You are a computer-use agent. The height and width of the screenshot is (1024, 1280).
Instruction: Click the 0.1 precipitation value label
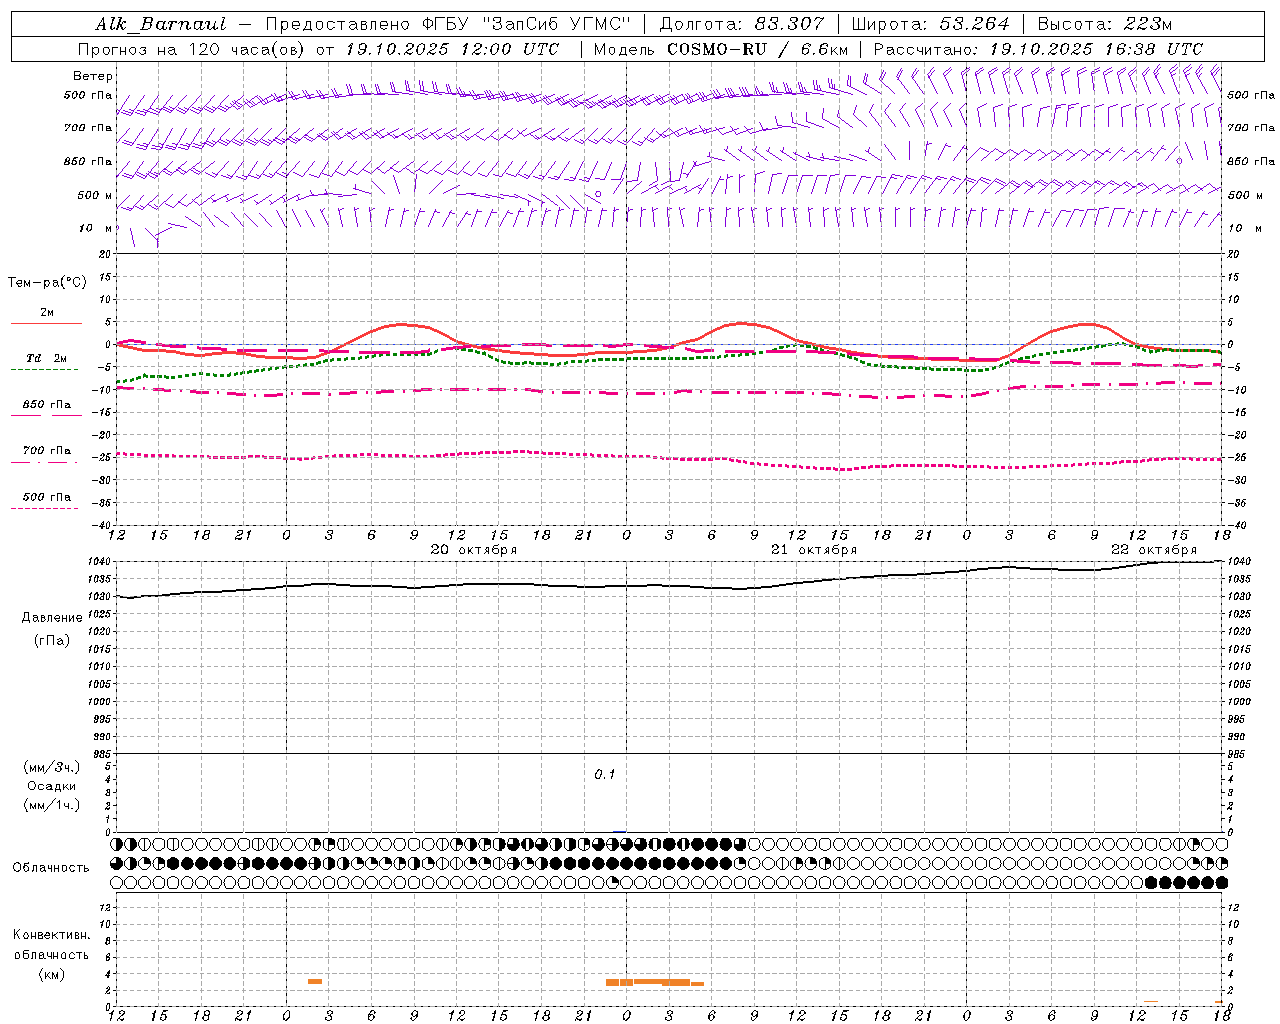[x=605, y=774]
